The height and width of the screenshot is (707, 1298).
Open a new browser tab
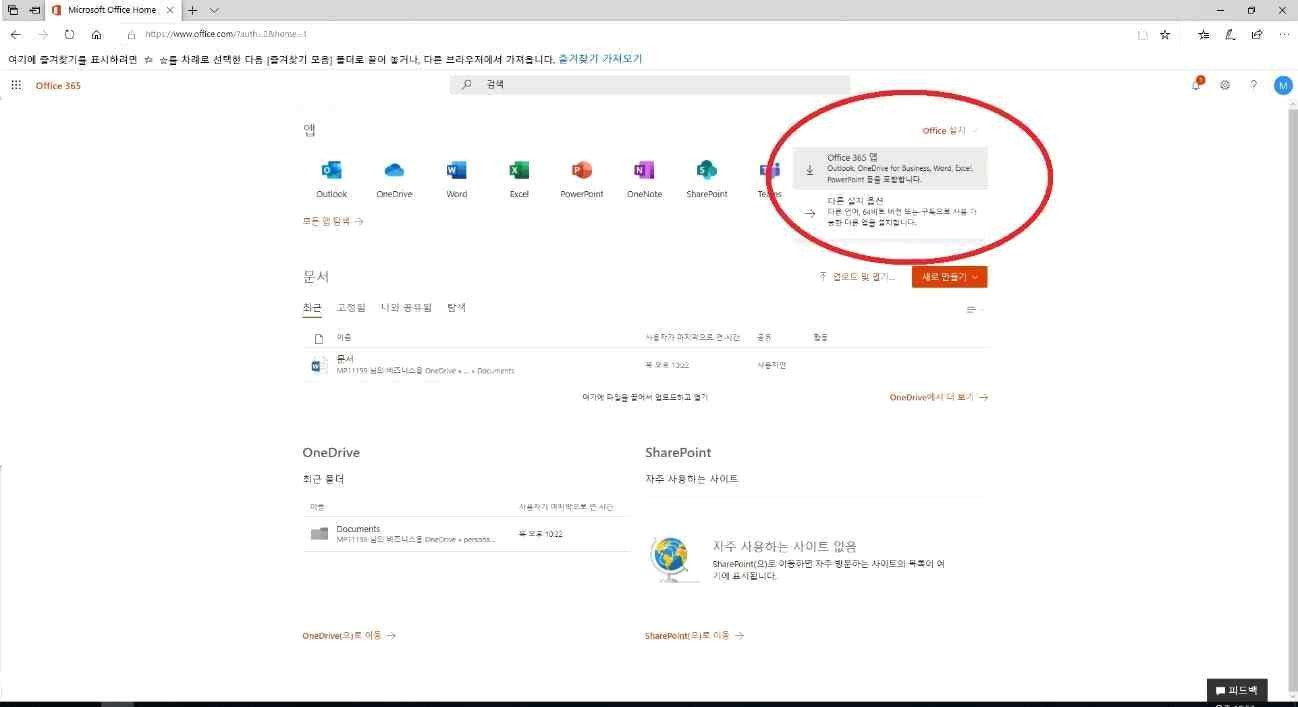click(x=193, y=9)
